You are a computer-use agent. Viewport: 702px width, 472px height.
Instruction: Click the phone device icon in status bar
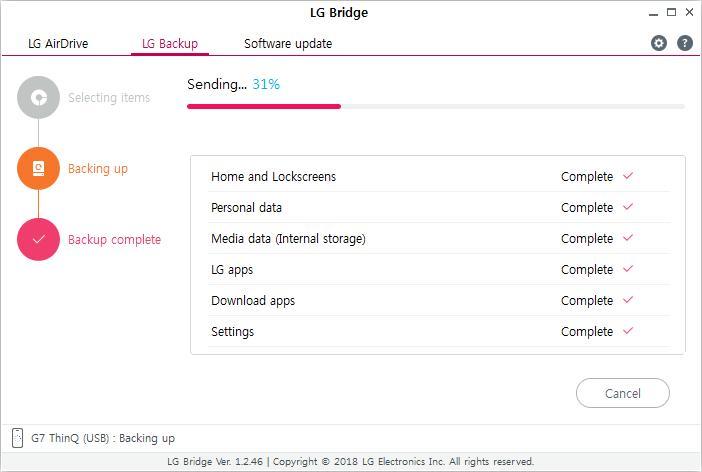(17, 438)
